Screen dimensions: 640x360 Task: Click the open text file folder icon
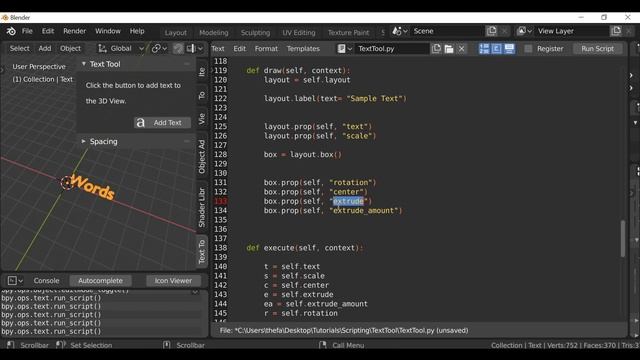pos(449,49)
